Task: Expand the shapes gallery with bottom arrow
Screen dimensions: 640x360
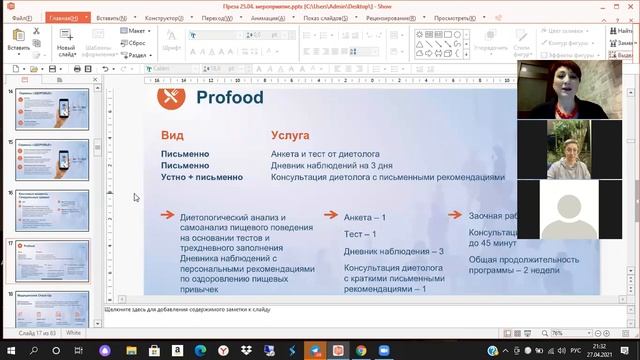Action: click(x=466, y=53)
